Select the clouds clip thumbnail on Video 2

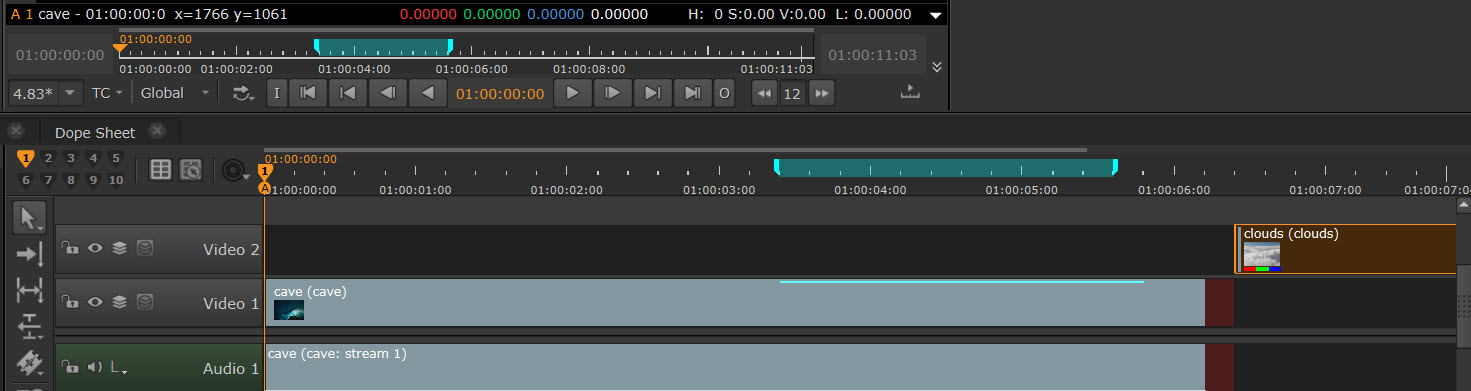click(1262, 256)
